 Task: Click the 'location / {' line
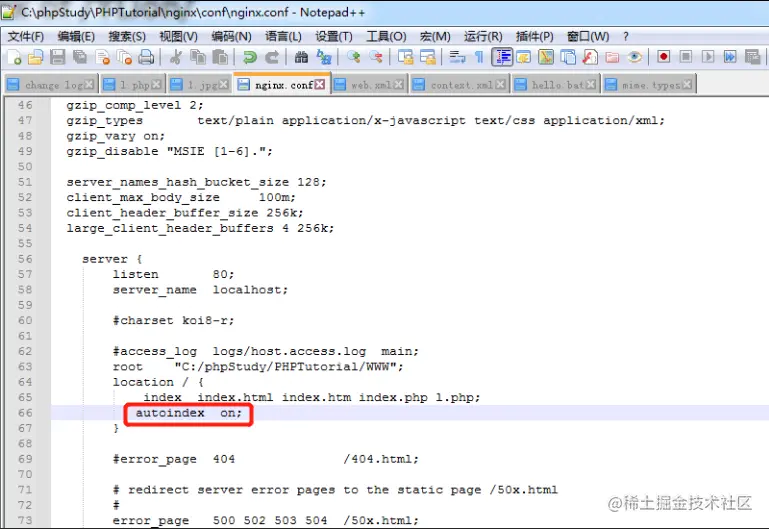coord(158,382)
